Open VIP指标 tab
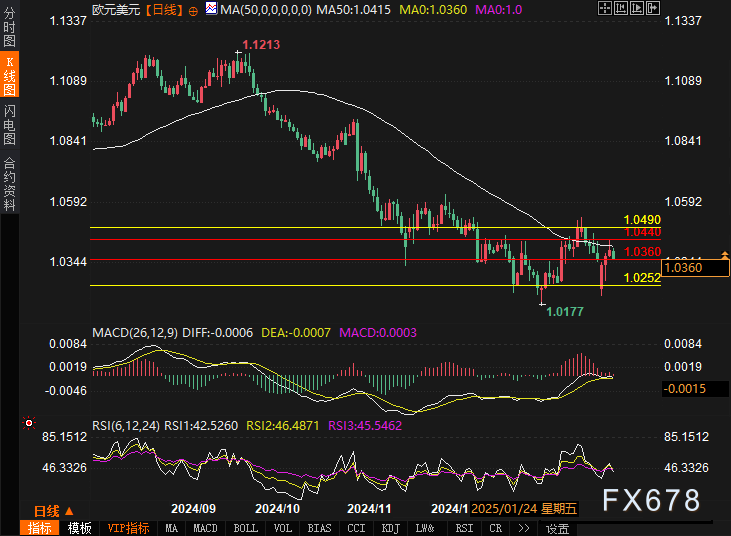 128,528
